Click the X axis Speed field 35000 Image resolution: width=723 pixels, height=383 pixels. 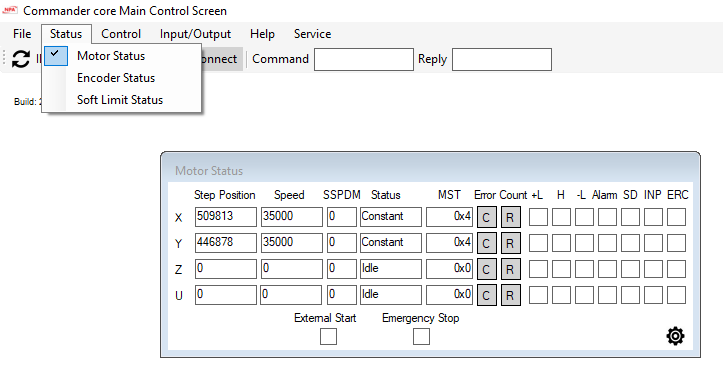click(291, 217)
